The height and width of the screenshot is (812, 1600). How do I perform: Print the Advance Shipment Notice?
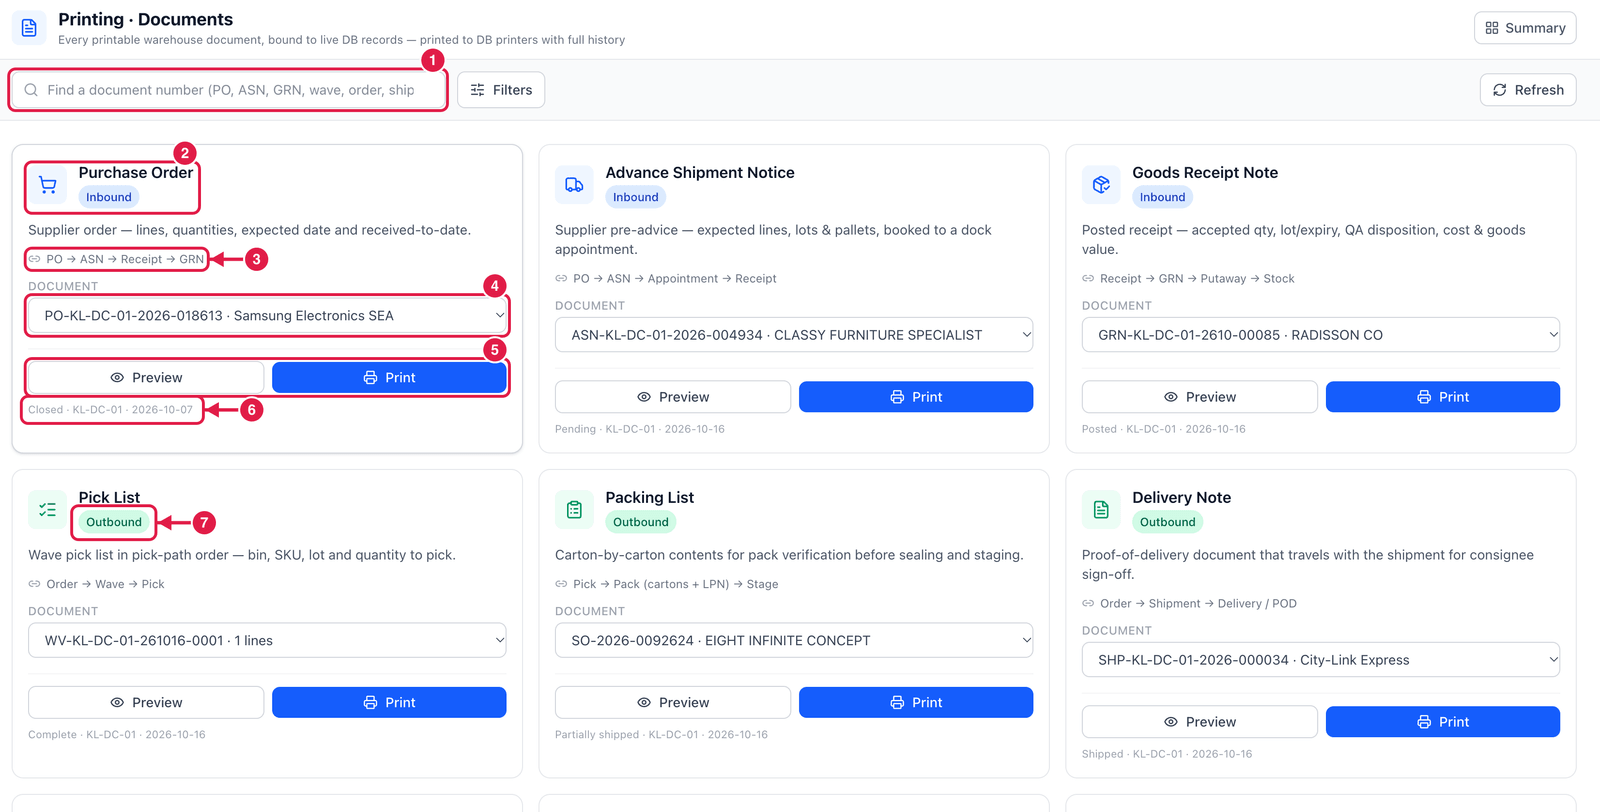click(916, 397)
